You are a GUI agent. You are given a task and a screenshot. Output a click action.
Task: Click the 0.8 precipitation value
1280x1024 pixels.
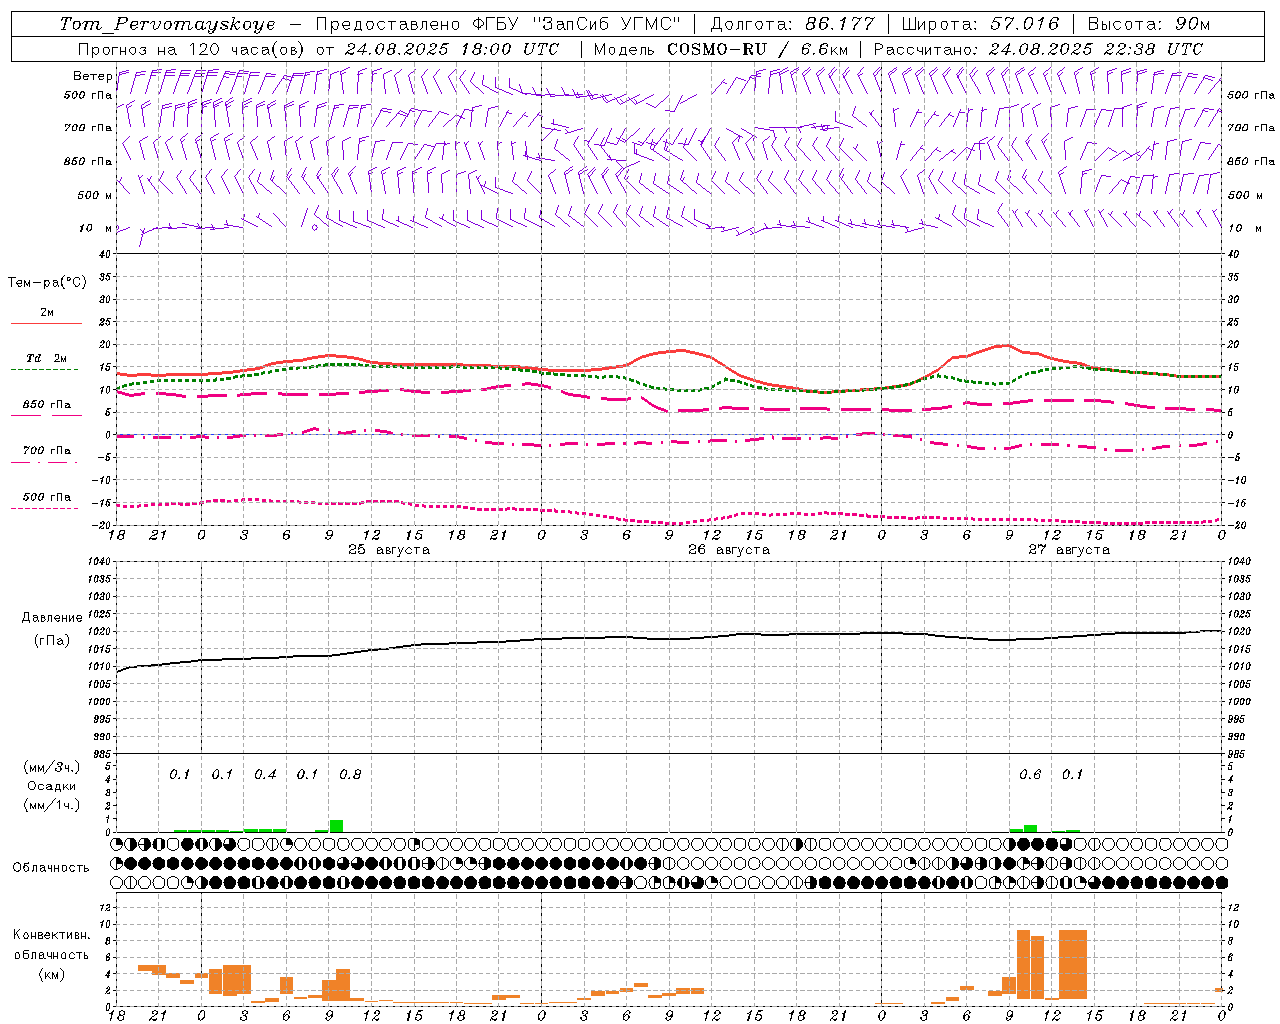350,775
